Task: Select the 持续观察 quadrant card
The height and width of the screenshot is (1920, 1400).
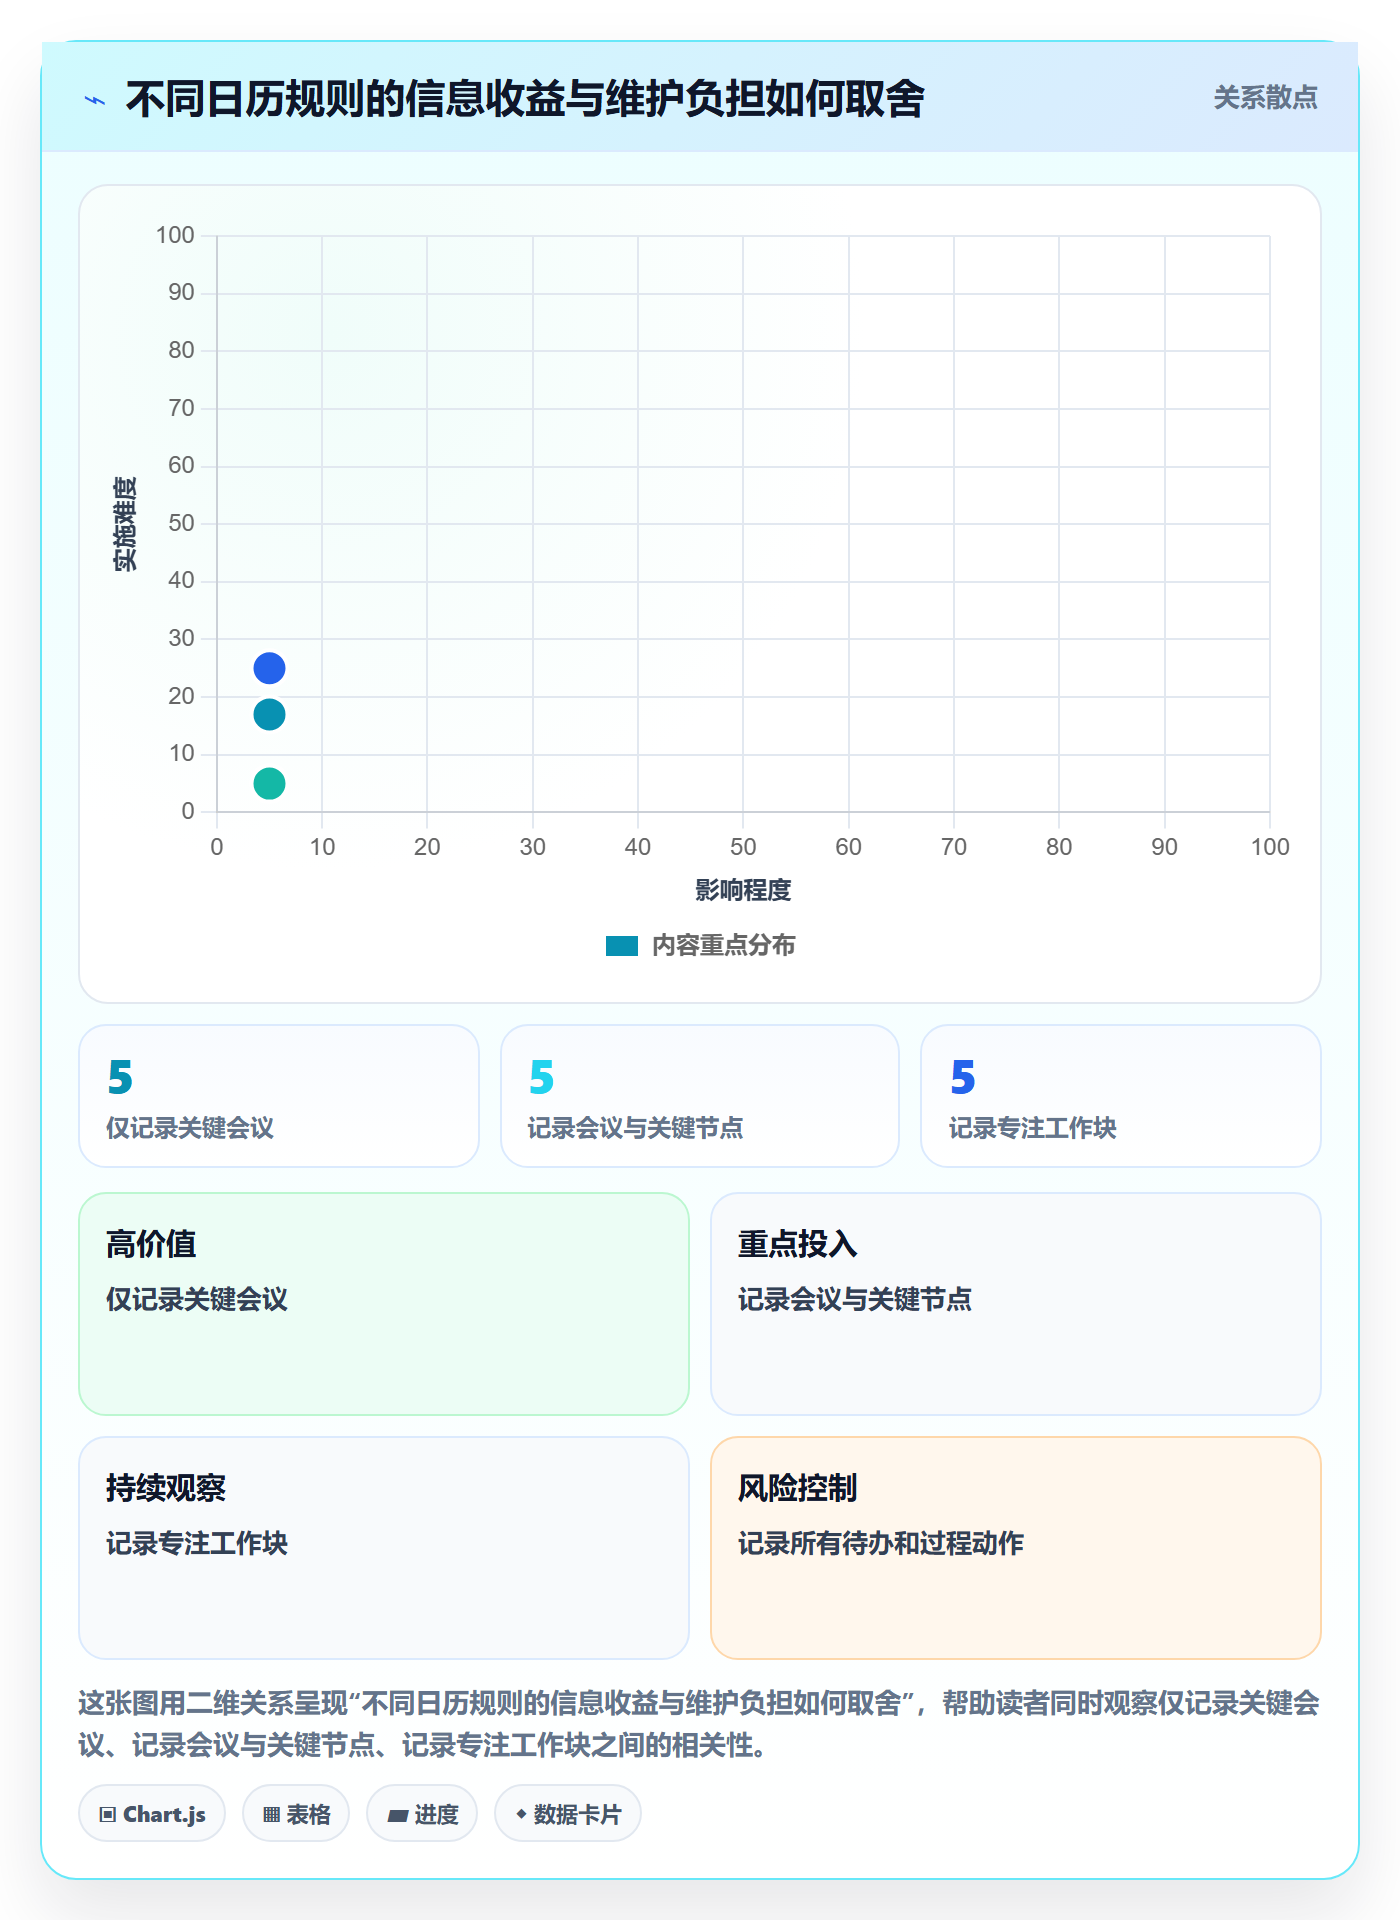Action: (384, 1548)
